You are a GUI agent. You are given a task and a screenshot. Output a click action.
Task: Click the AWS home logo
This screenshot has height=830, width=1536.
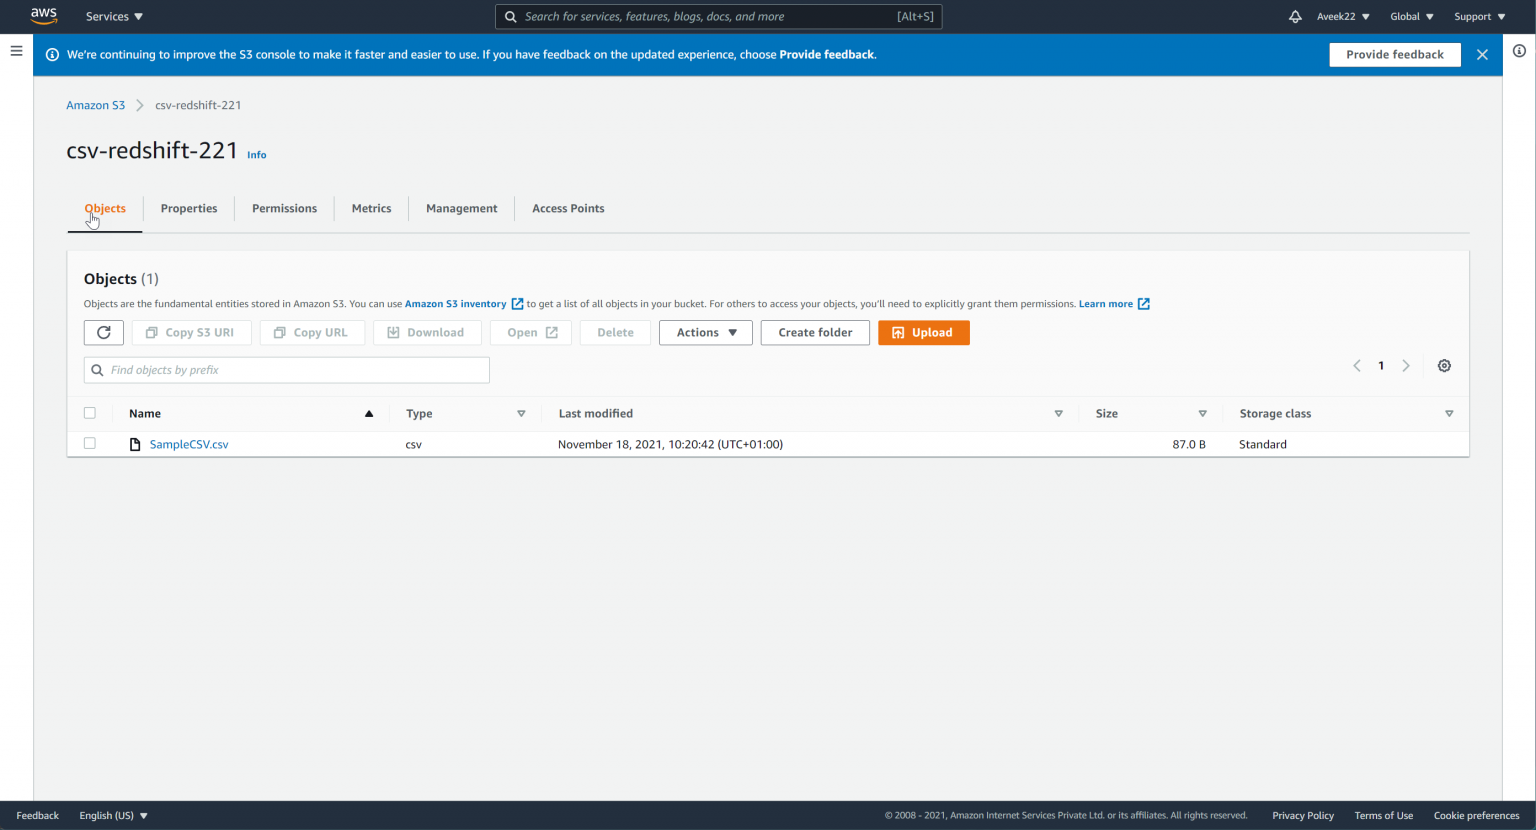point(42,16)
